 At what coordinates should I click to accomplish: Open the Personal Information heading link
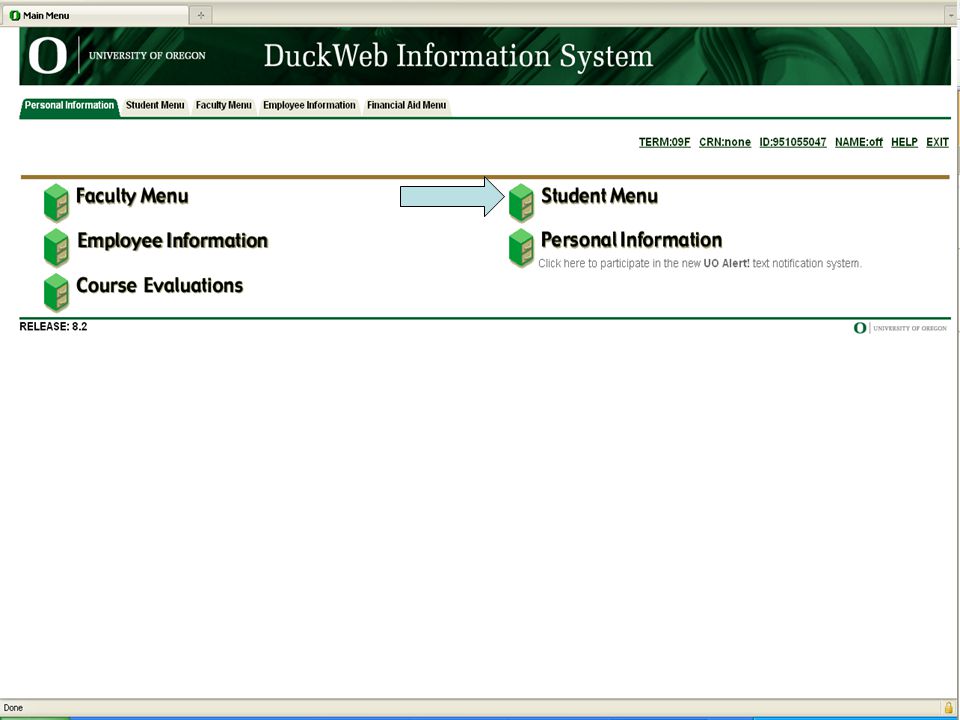point(631,240)
